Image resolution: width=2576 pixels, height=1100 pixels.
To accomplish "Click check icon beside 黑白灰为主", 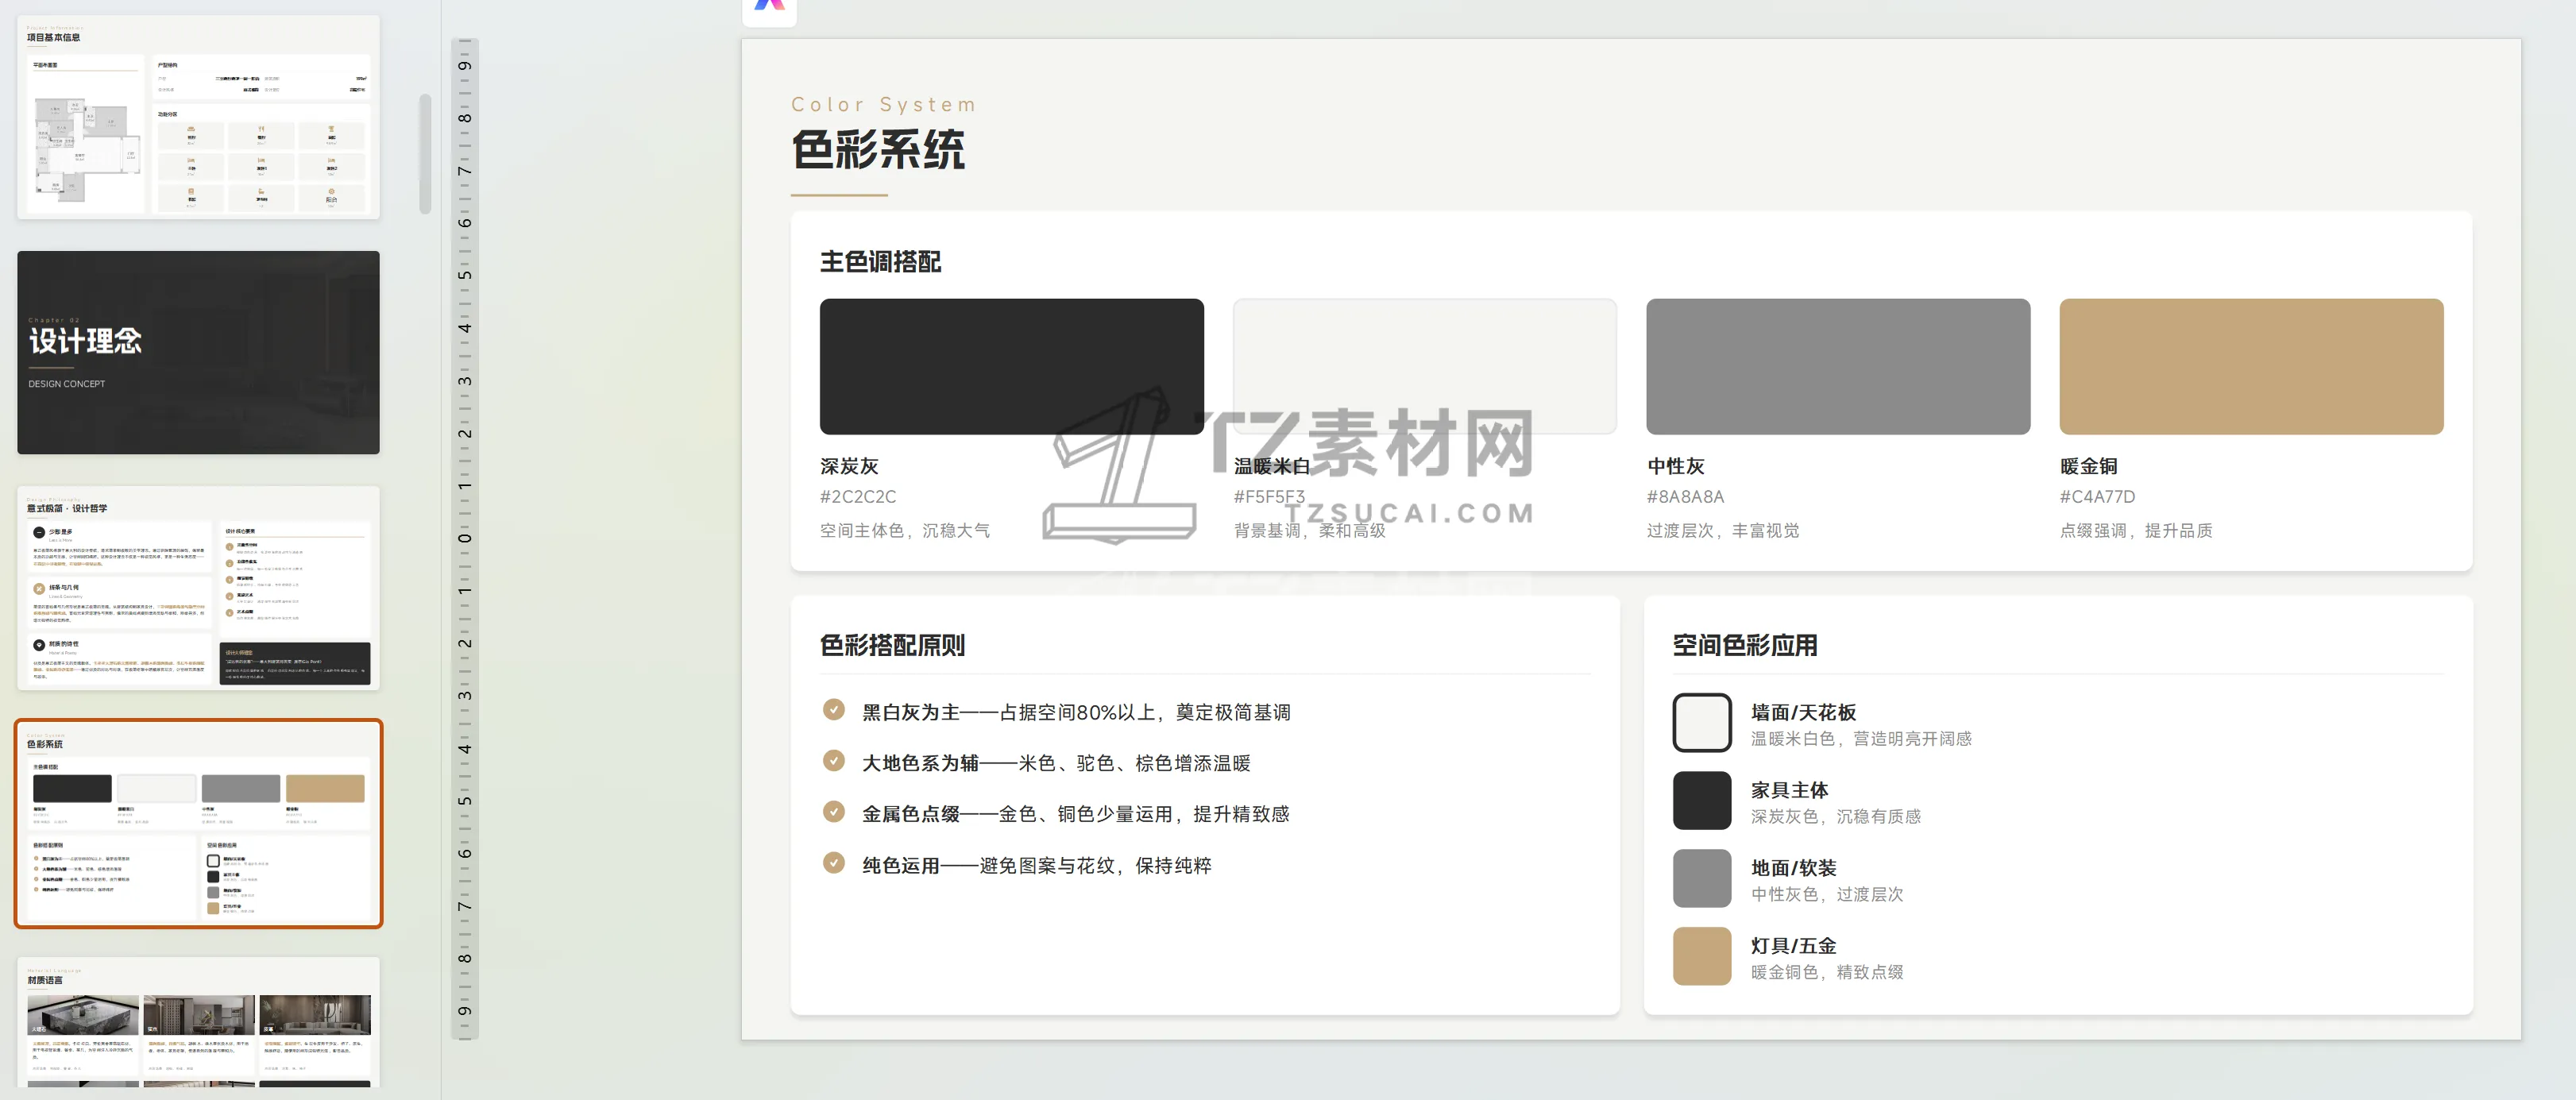I will click(x=833, y=710).
